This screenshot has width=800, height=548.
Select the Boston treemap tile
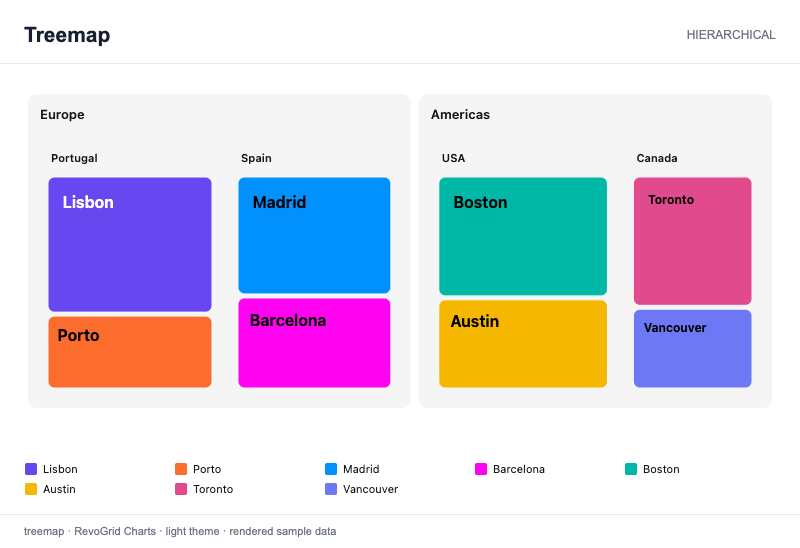[x=523, y=236]
